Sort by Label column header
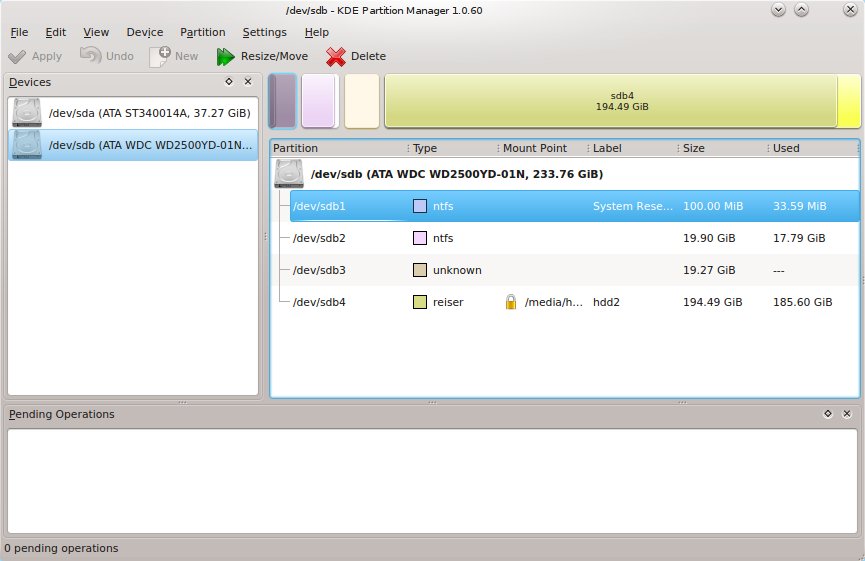This screenshot has width=865, height=561. pyautogui.click(x=633, y=148)
